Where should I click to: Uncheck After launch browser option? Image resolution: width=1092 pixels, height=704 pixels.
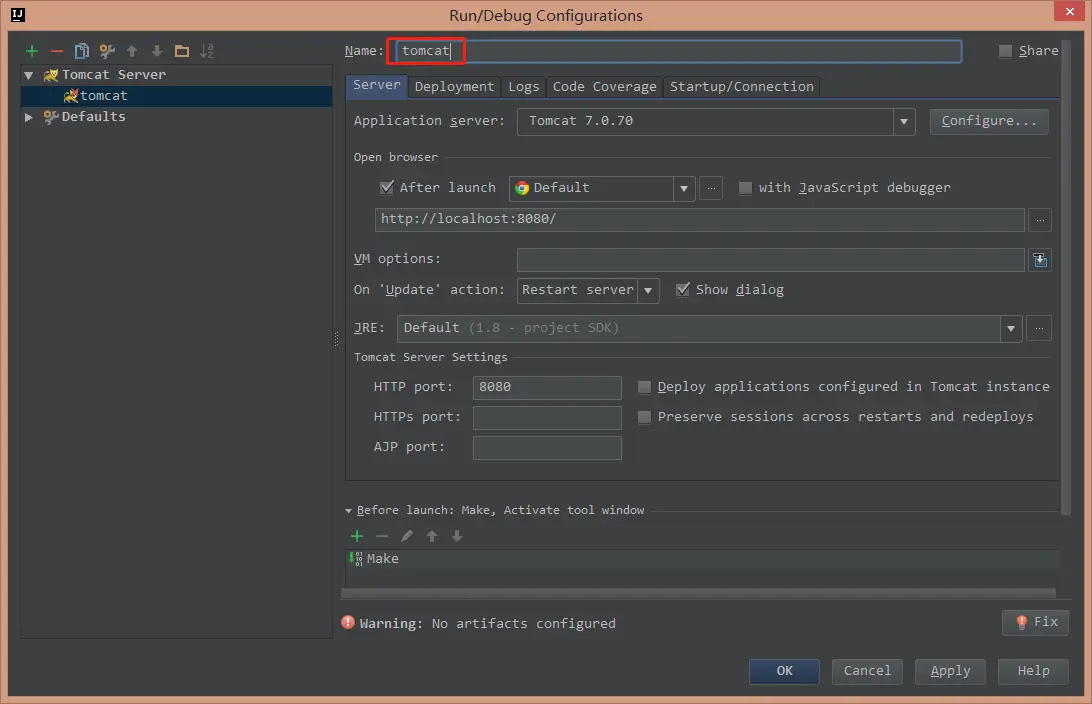pyautogui.click(x=387, y=187)
